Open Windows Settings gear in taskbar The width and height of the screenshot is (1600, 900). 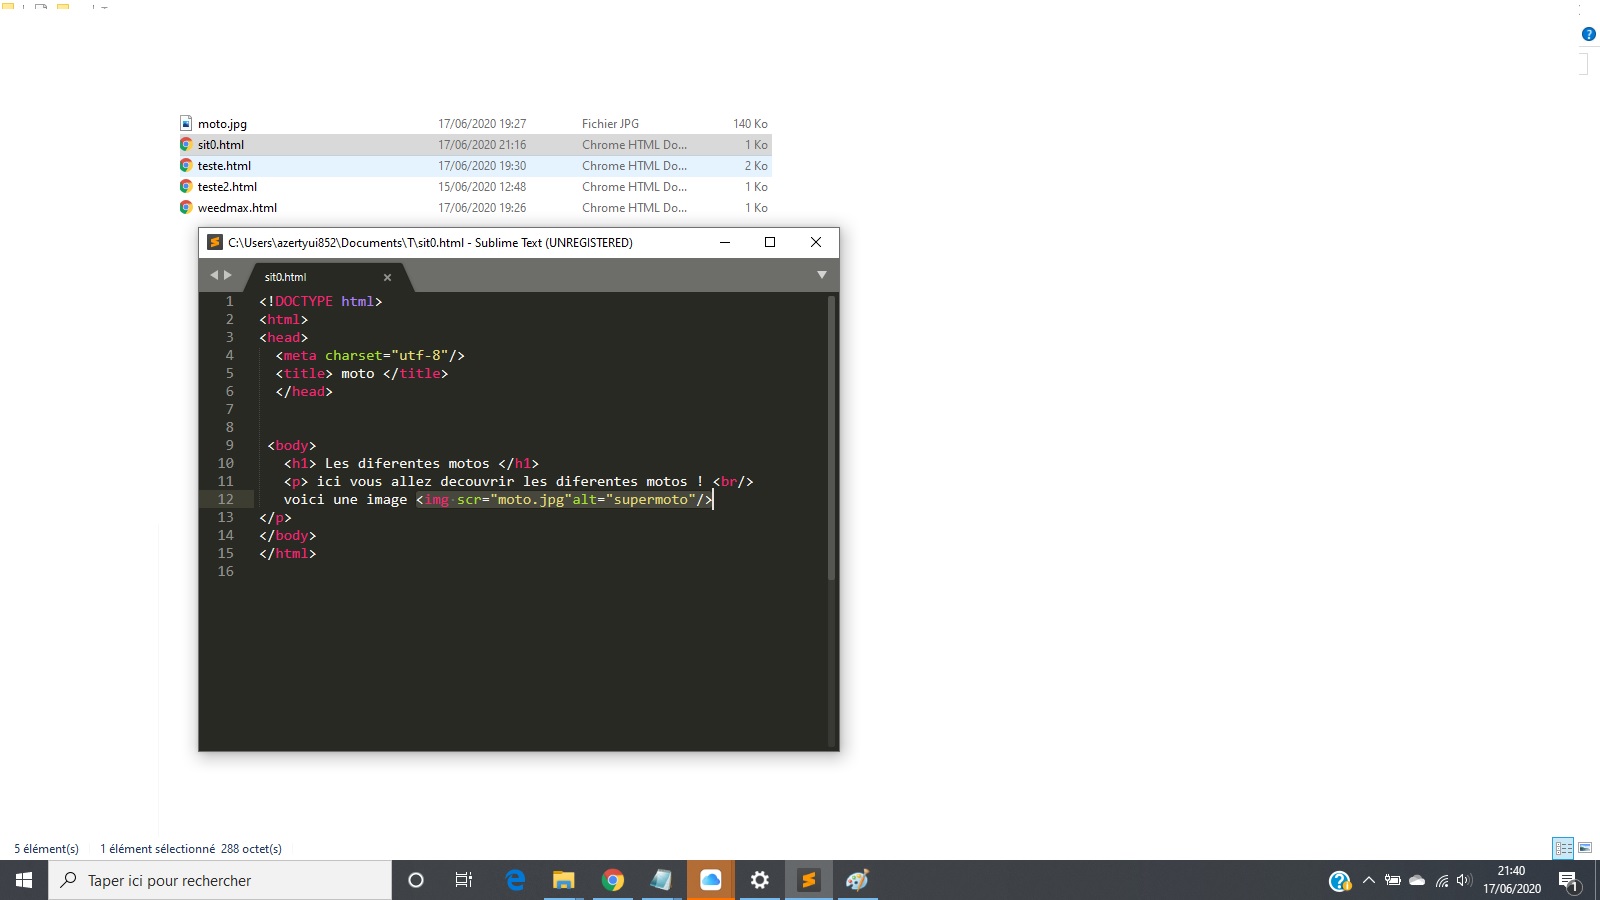pos(759,880)
